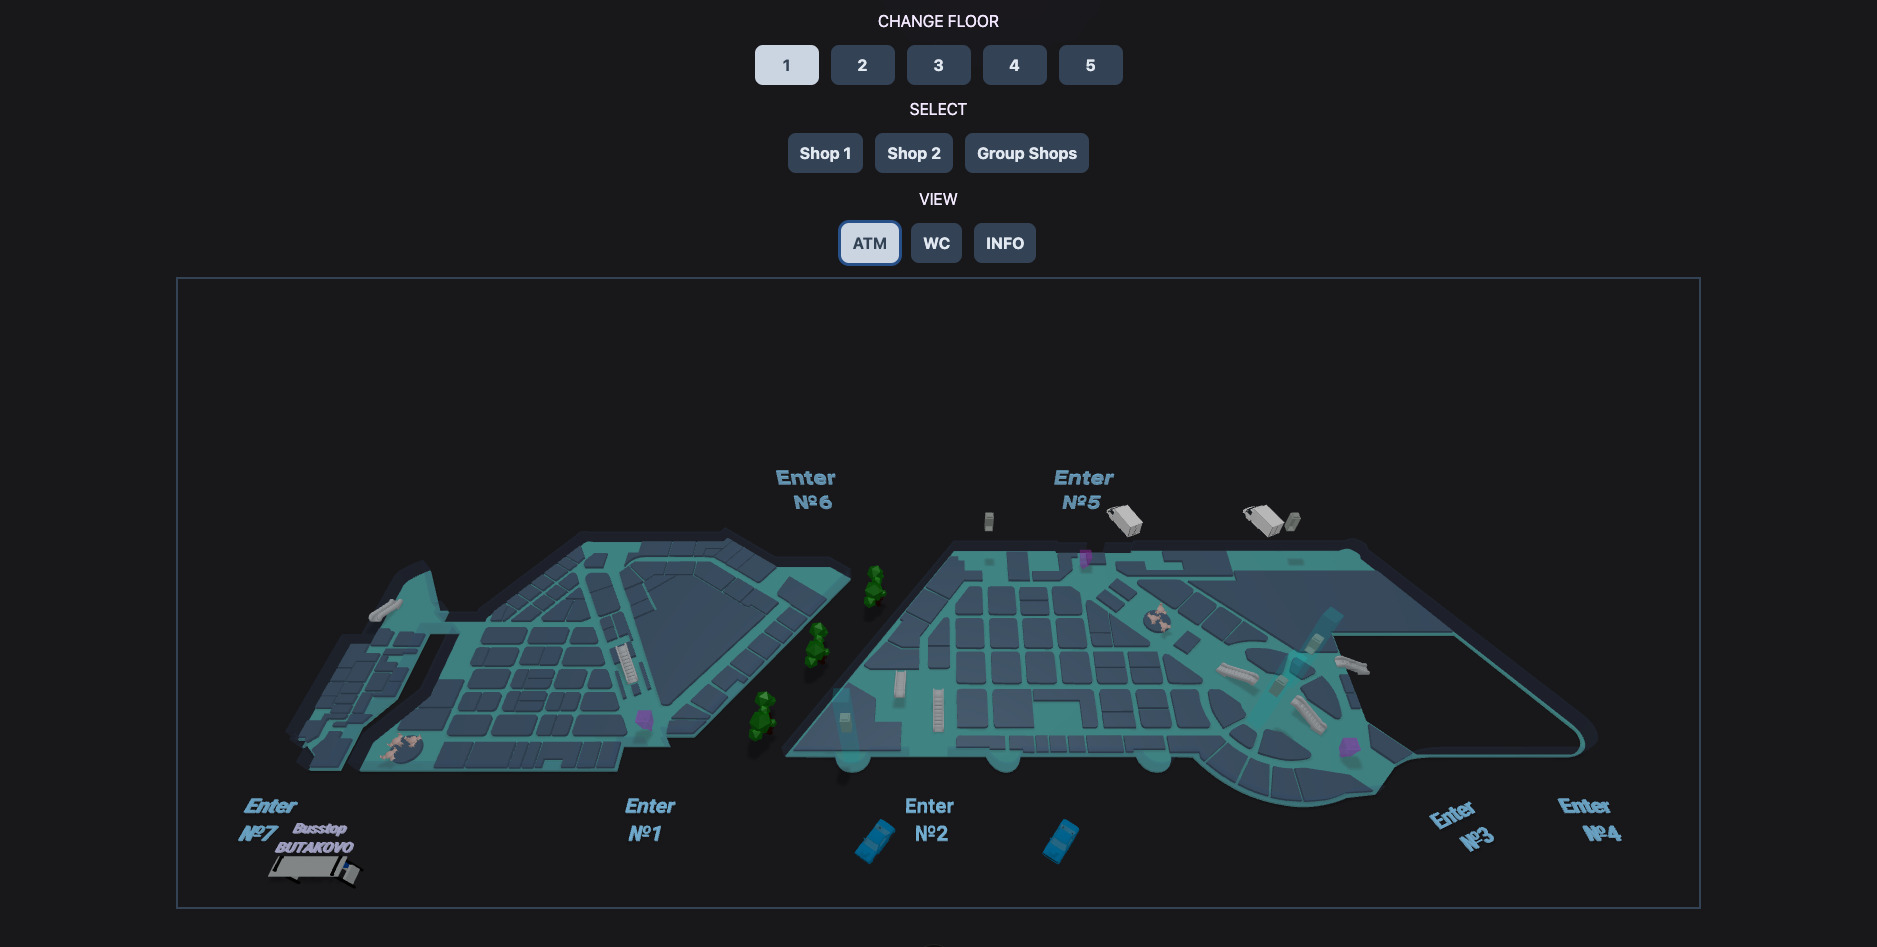Select Shop 1
Screen dimensions: 1877x947
pos(825,153)
